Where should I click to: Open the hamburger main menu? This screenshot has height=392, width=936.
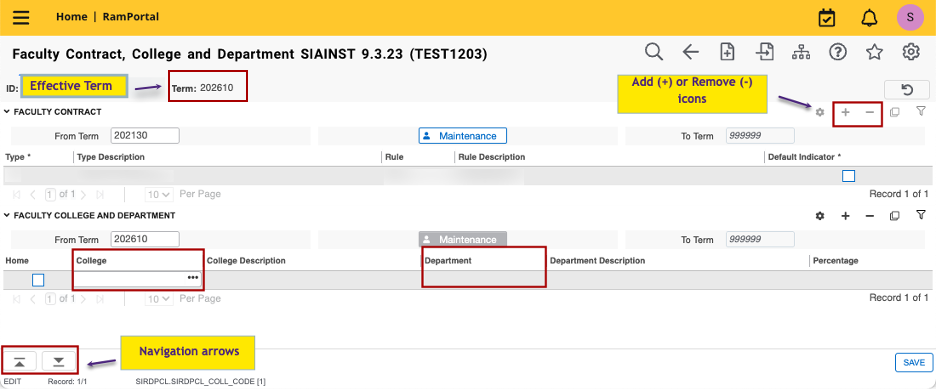(x=21, y=17)
